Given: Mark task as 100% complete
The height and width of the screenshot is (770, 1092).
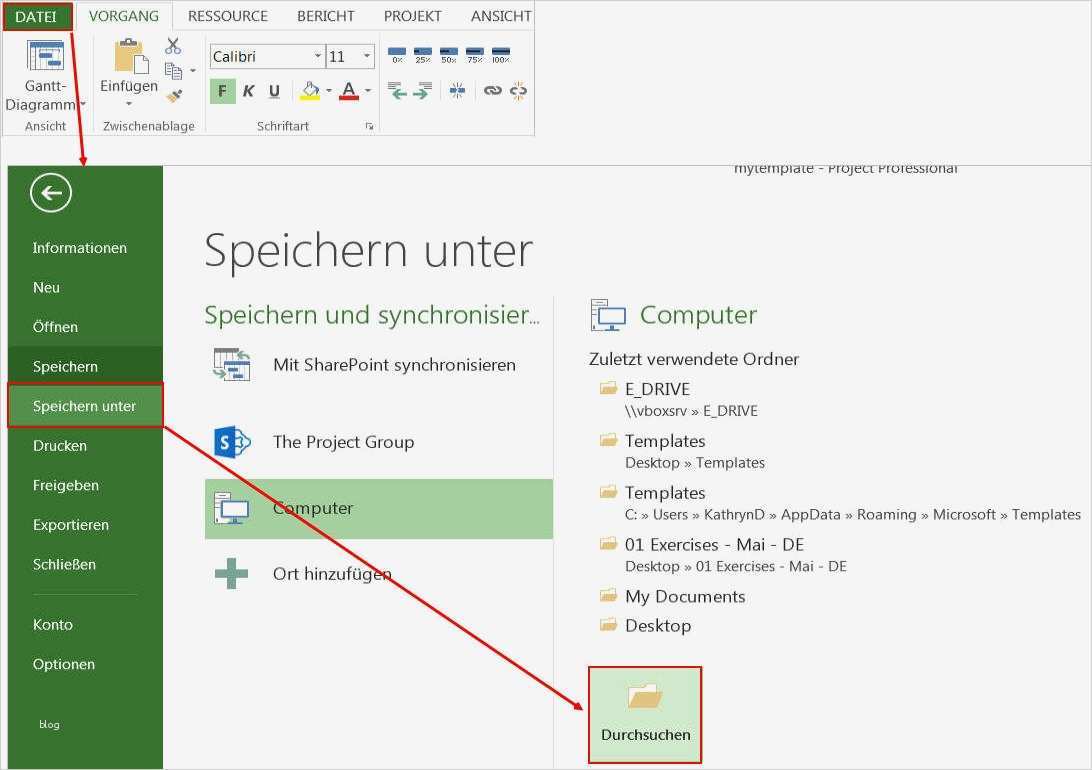Looking at the screenshot, I should click(x=500, y=52).
